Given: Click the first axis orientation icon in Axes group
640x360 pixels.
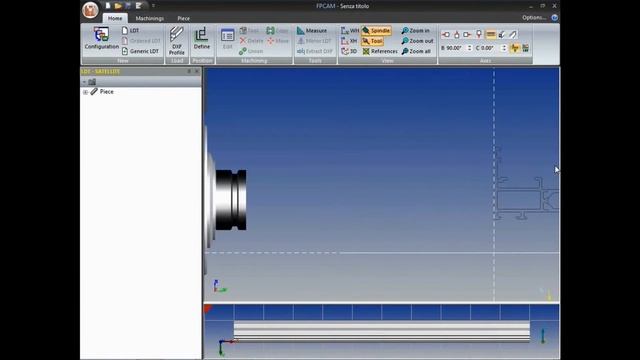Looking at the screenshot, I should pos(446,35).
